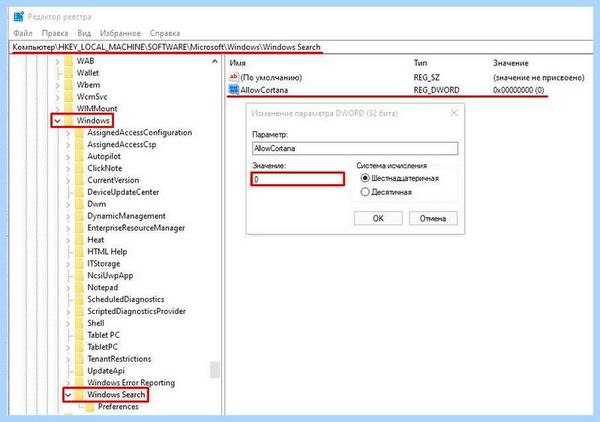This screenshot has width=600, height=422.
Task: Select the Preferences subkey
Action: [x=118, y=407]
